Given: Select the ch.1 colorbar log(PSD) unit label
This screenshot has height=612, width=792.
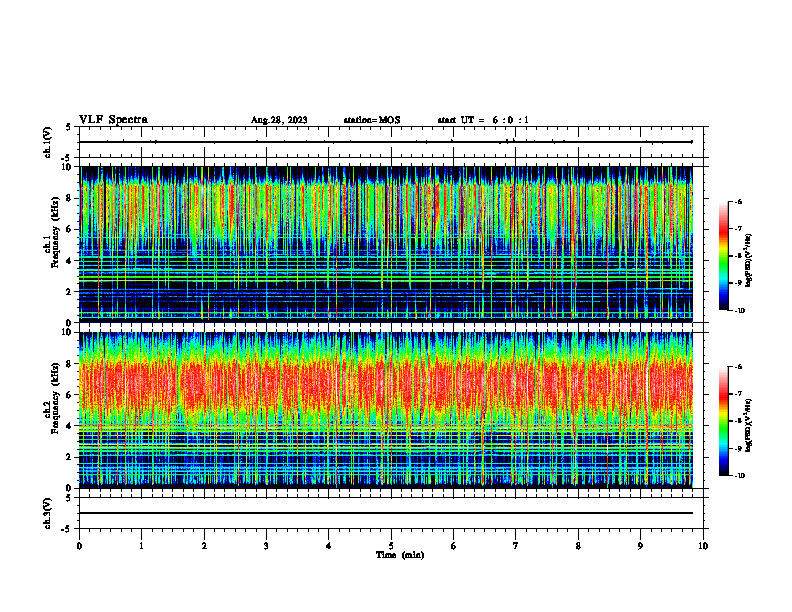Looking at the screenshot, I should coord(749,260).
